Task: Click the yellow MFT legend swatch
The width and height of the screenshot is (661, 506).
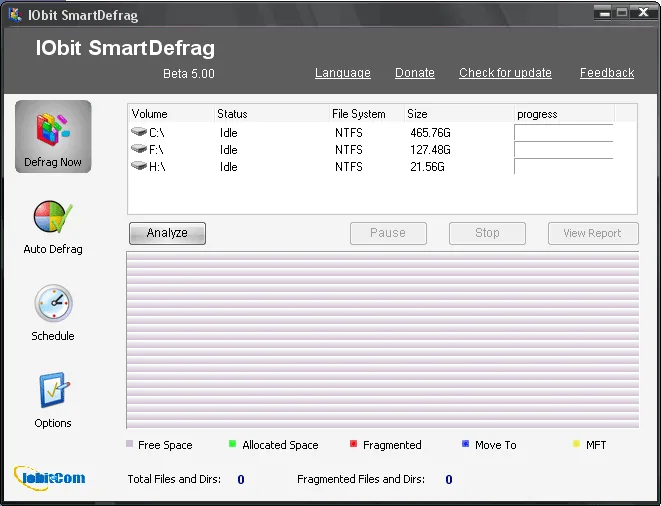Action: point(576,444)
